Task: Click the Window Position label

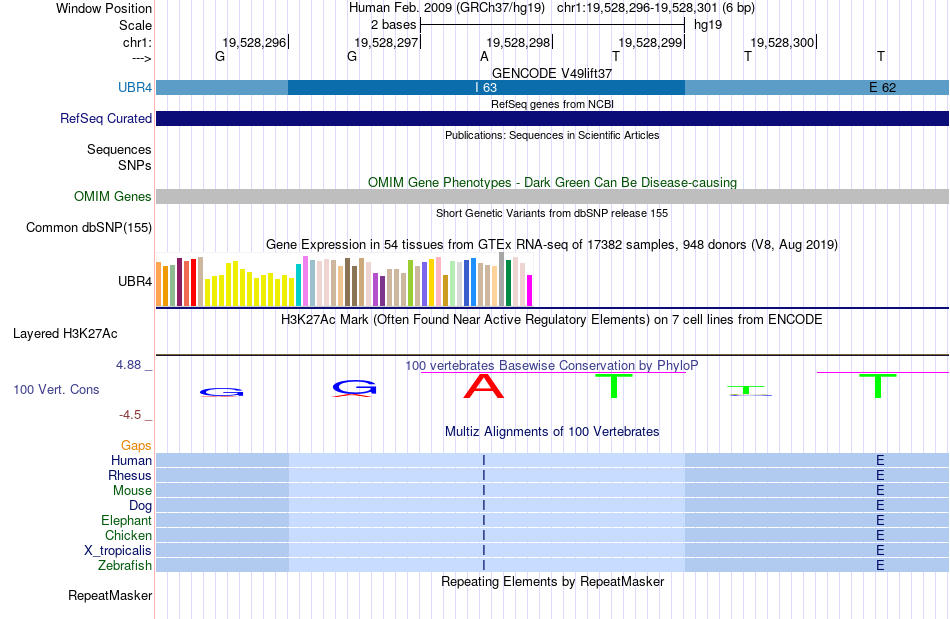Action: [104, 8]
